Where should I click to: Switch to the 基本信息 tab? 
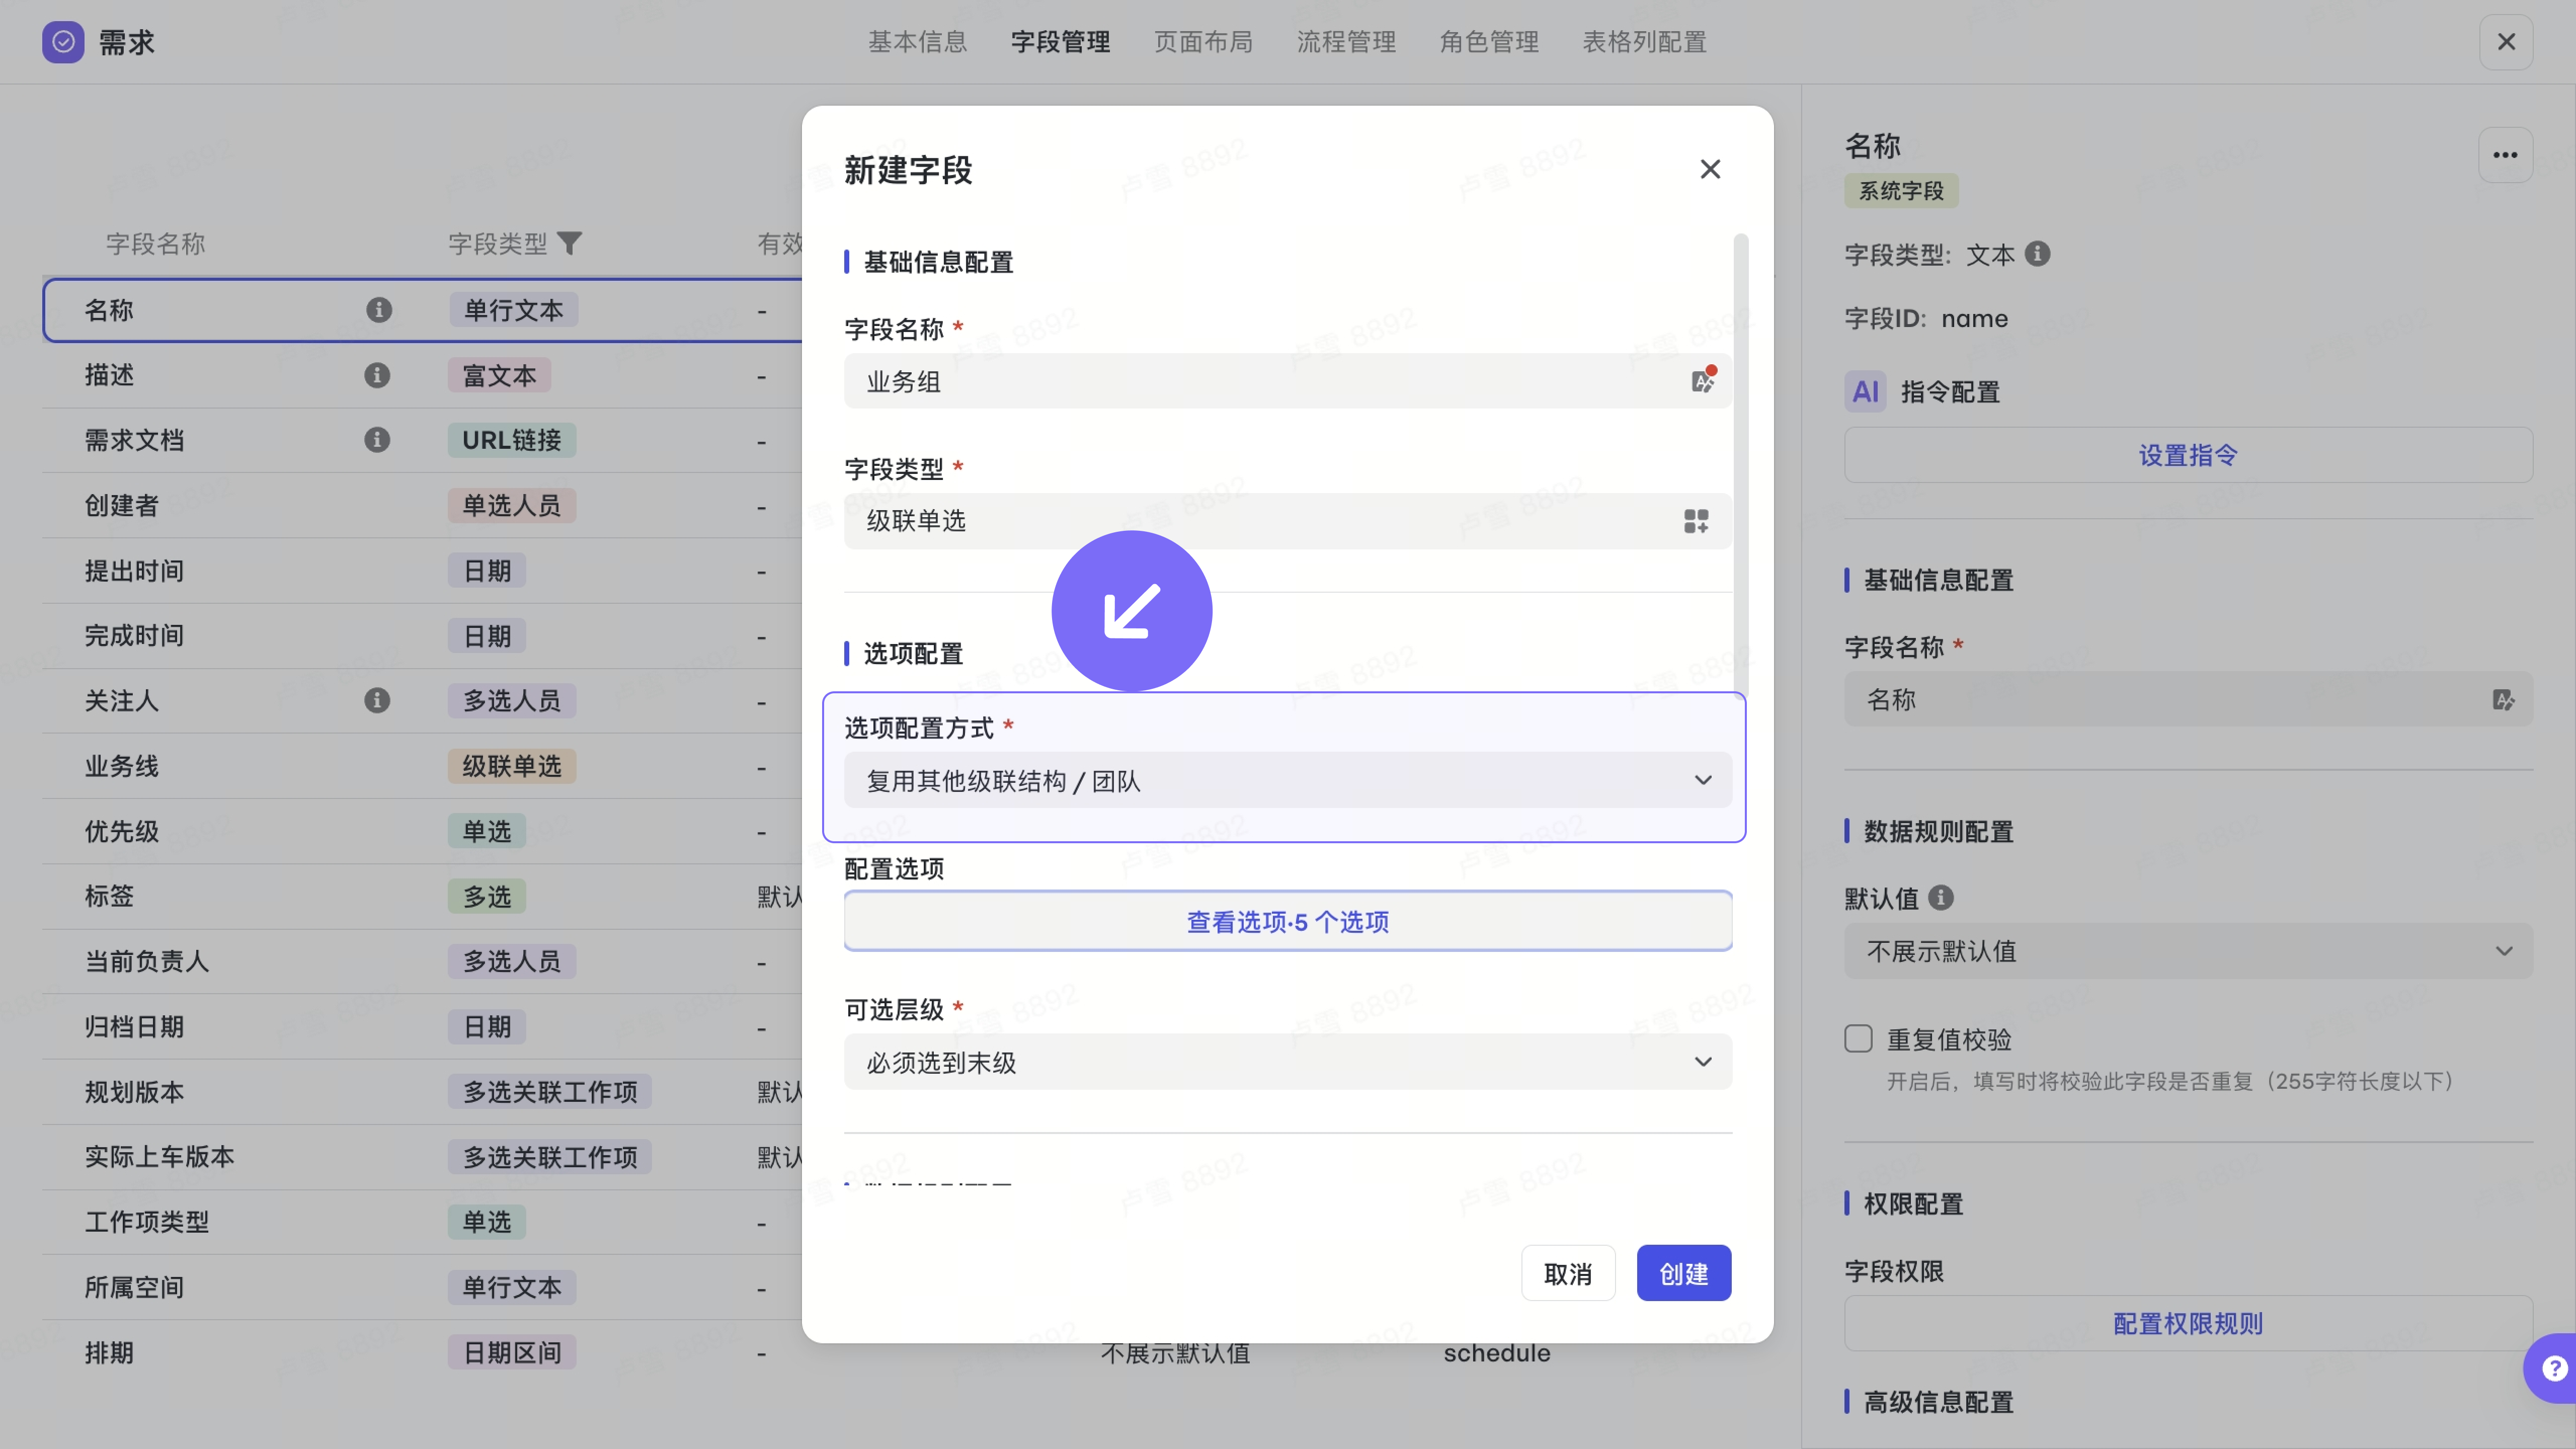coord(917,42)
